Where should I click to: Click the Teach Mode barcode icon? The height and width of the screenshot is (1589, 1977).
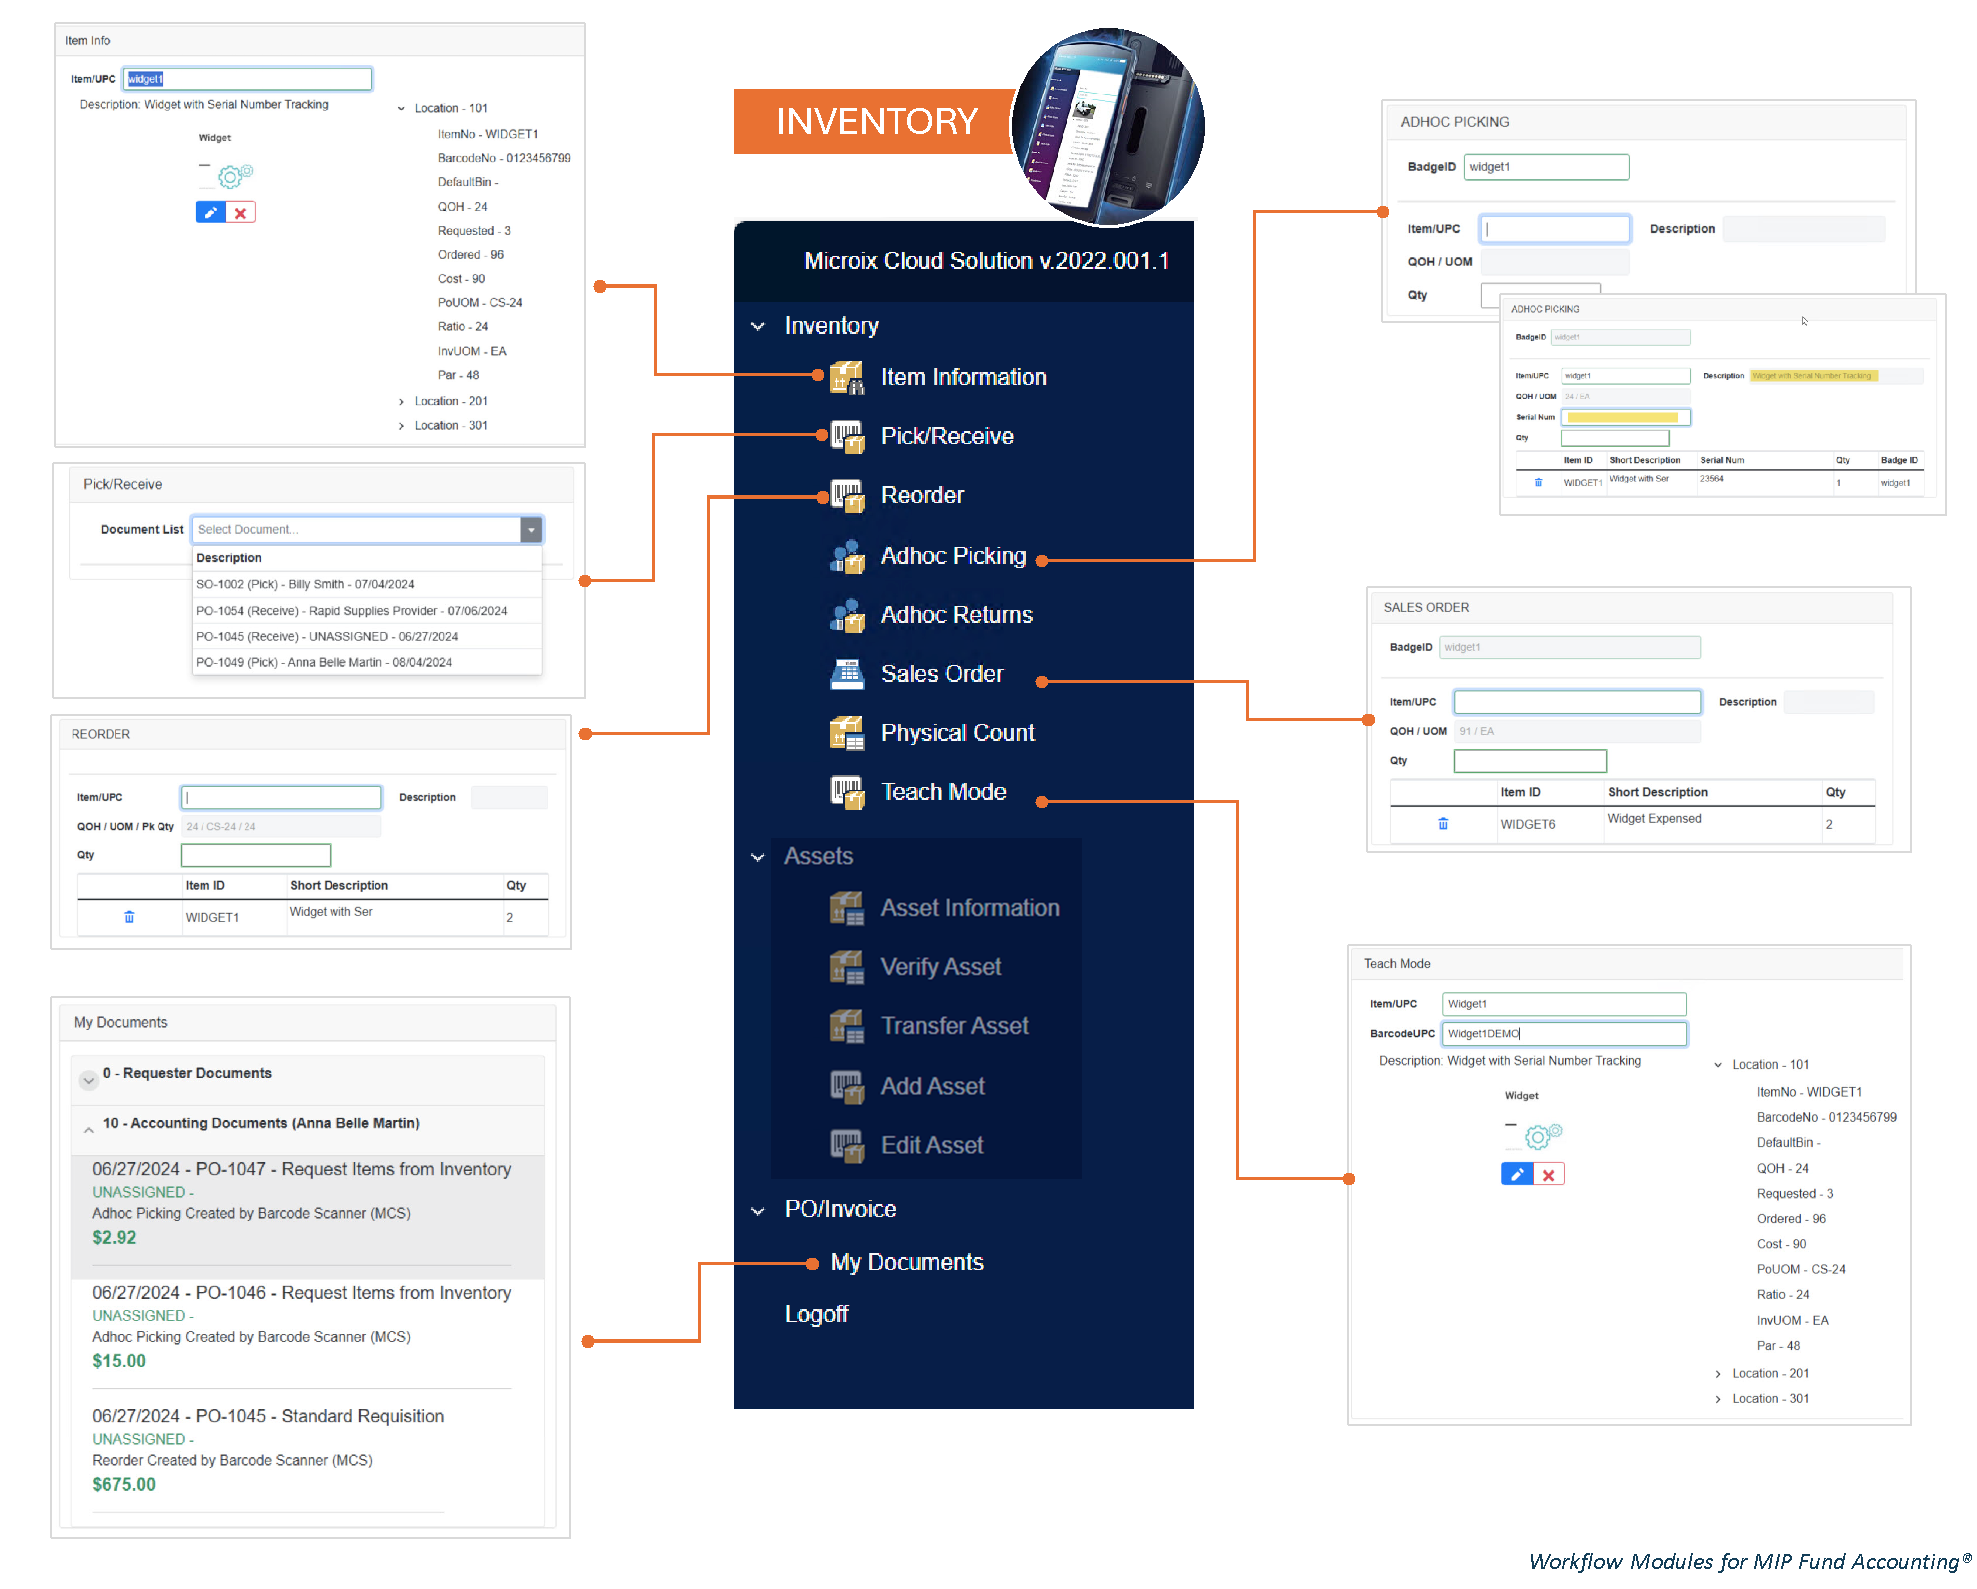click(846, 792)
